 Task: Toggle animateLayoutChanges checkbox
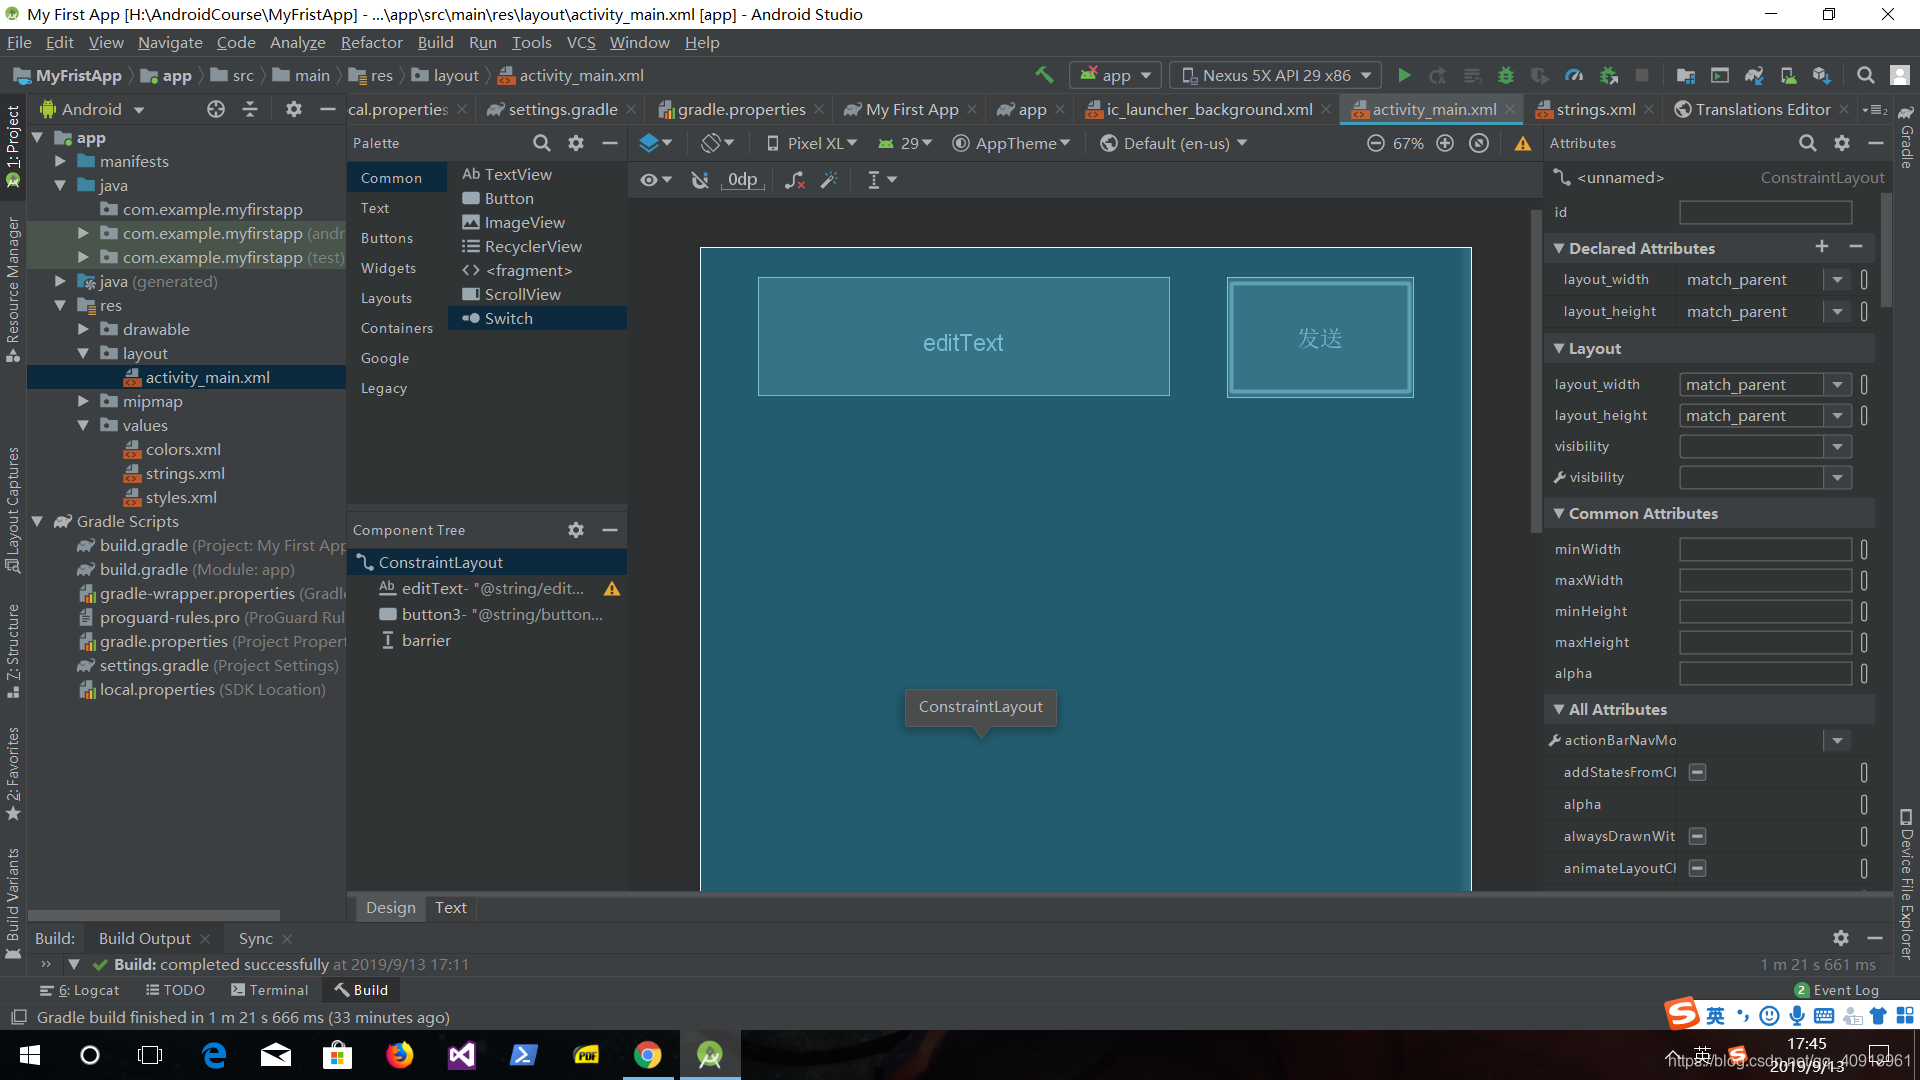[x=1697, y=868]
